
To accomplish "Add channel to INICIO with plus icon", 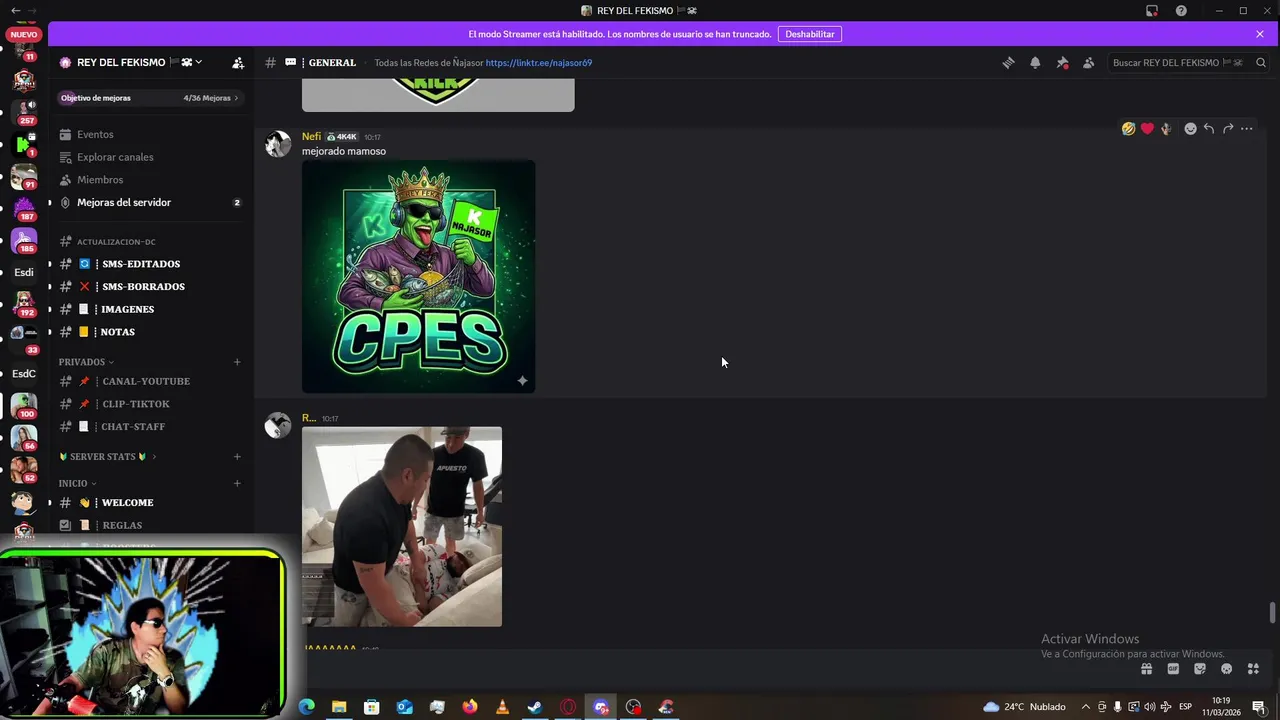I will 237,483.
